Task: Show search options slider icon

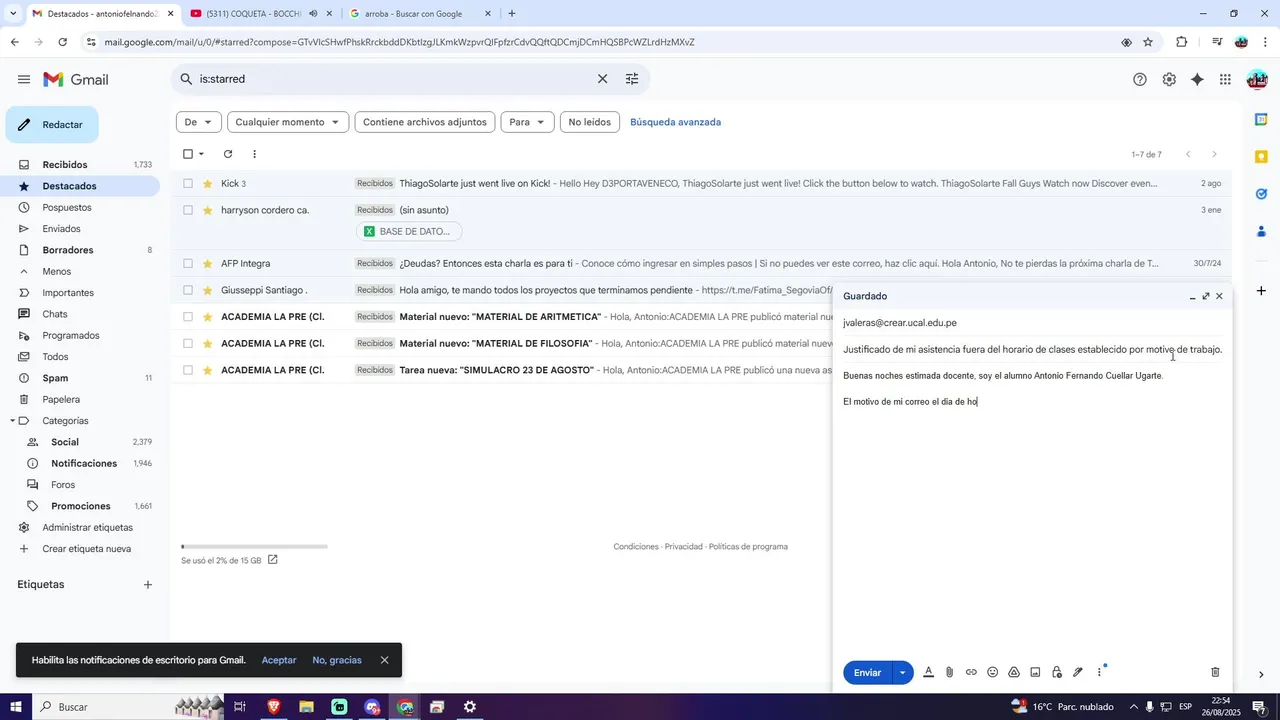Action: pyautogui.click(x=632, y=79)
